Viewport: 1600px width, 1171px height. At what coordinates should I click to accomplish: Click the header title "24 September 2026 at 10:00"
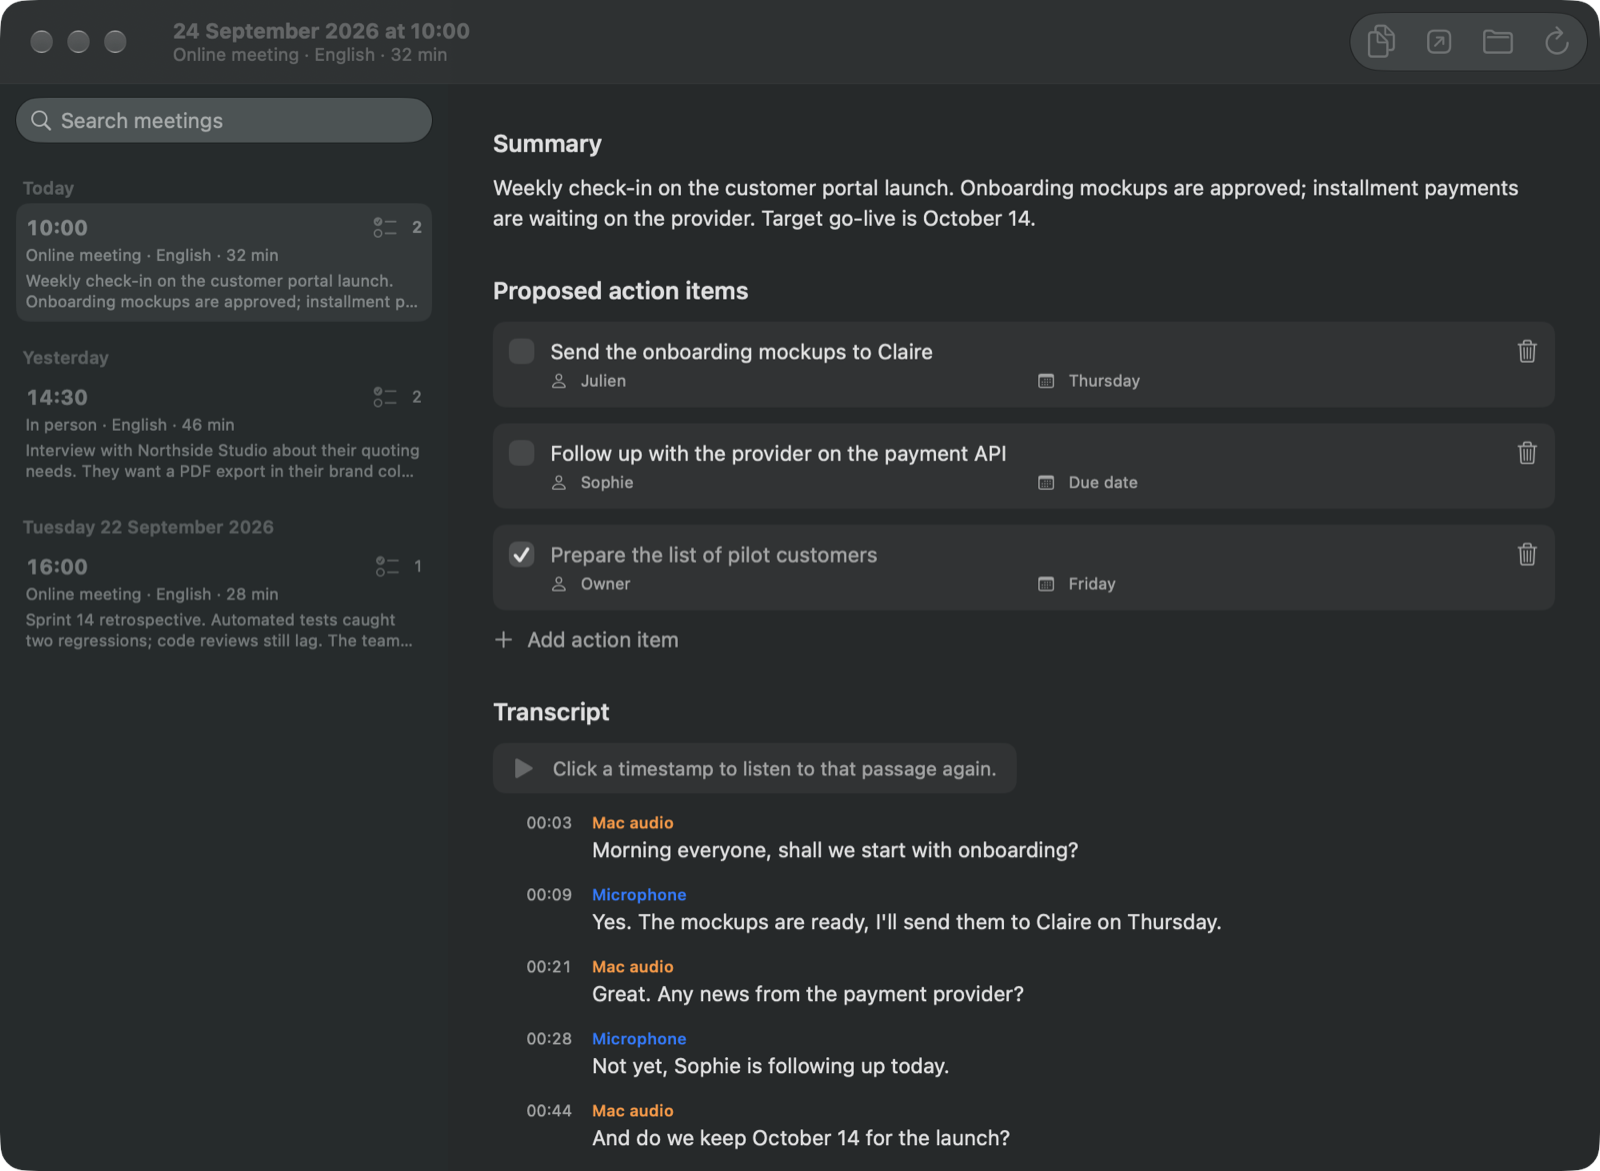pos(321,31)
